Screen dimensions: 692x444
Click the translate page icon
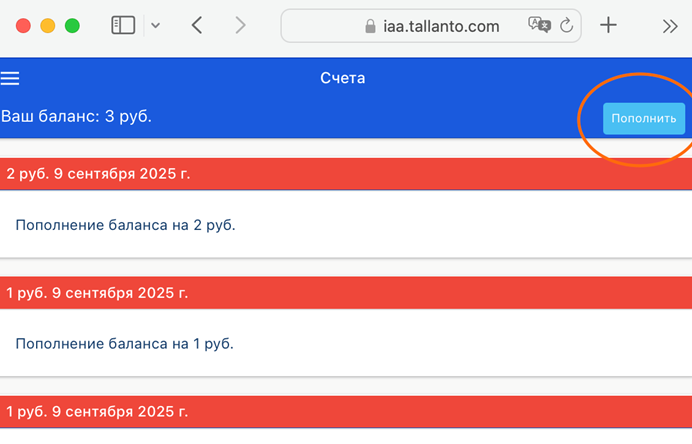pyautogui.click(x=539, y=27)
